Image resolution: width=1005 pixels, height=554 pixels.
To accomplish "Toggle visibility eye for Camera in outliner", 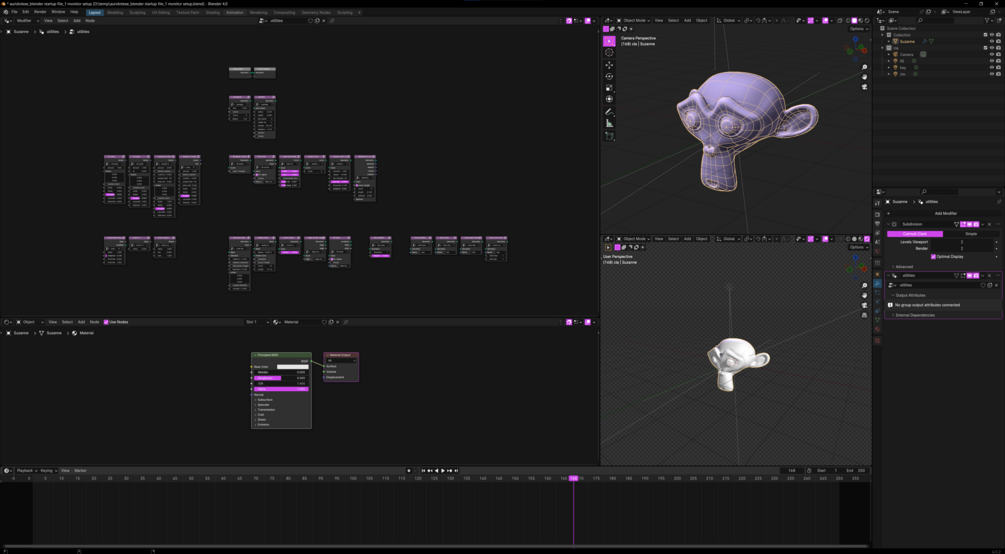I will coord(992,55).
